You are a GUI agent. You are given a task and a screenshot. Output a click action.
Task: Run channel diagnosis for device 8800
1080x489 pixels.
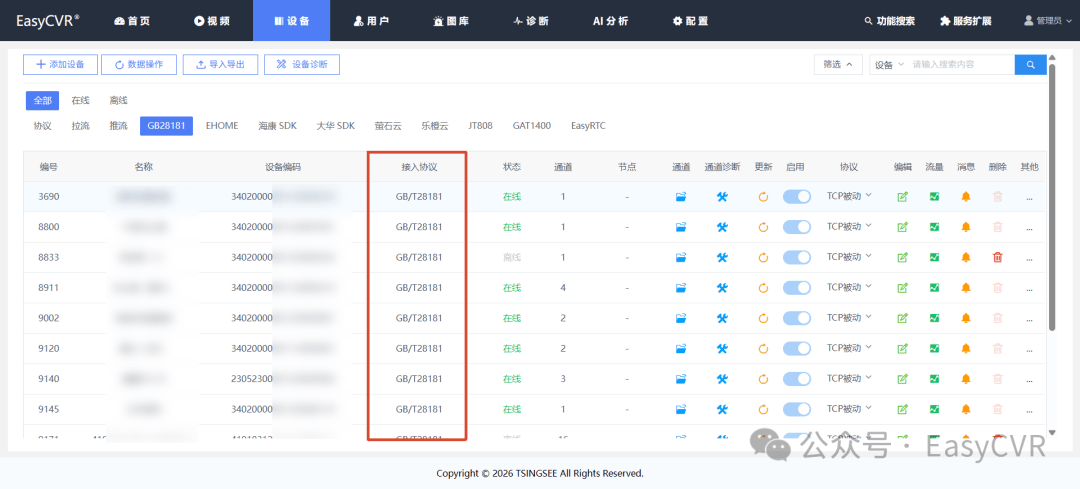click(x=722, y=227)
